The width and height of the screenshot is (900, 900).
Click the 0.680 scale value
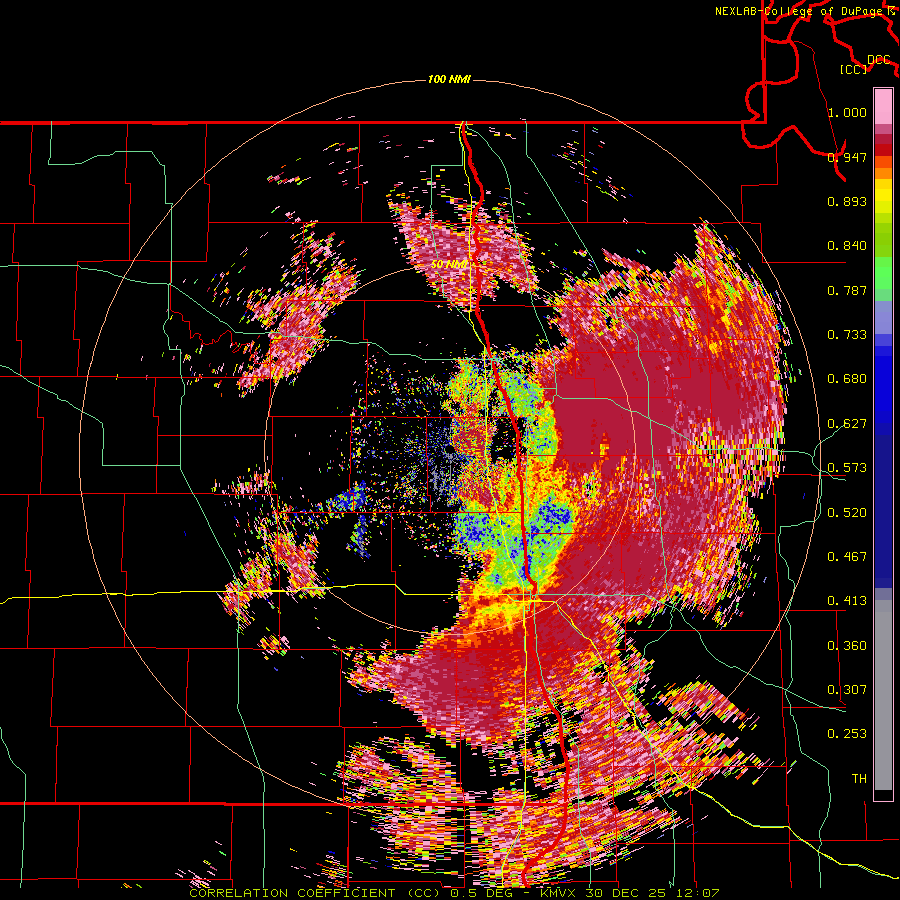(847, 379)
